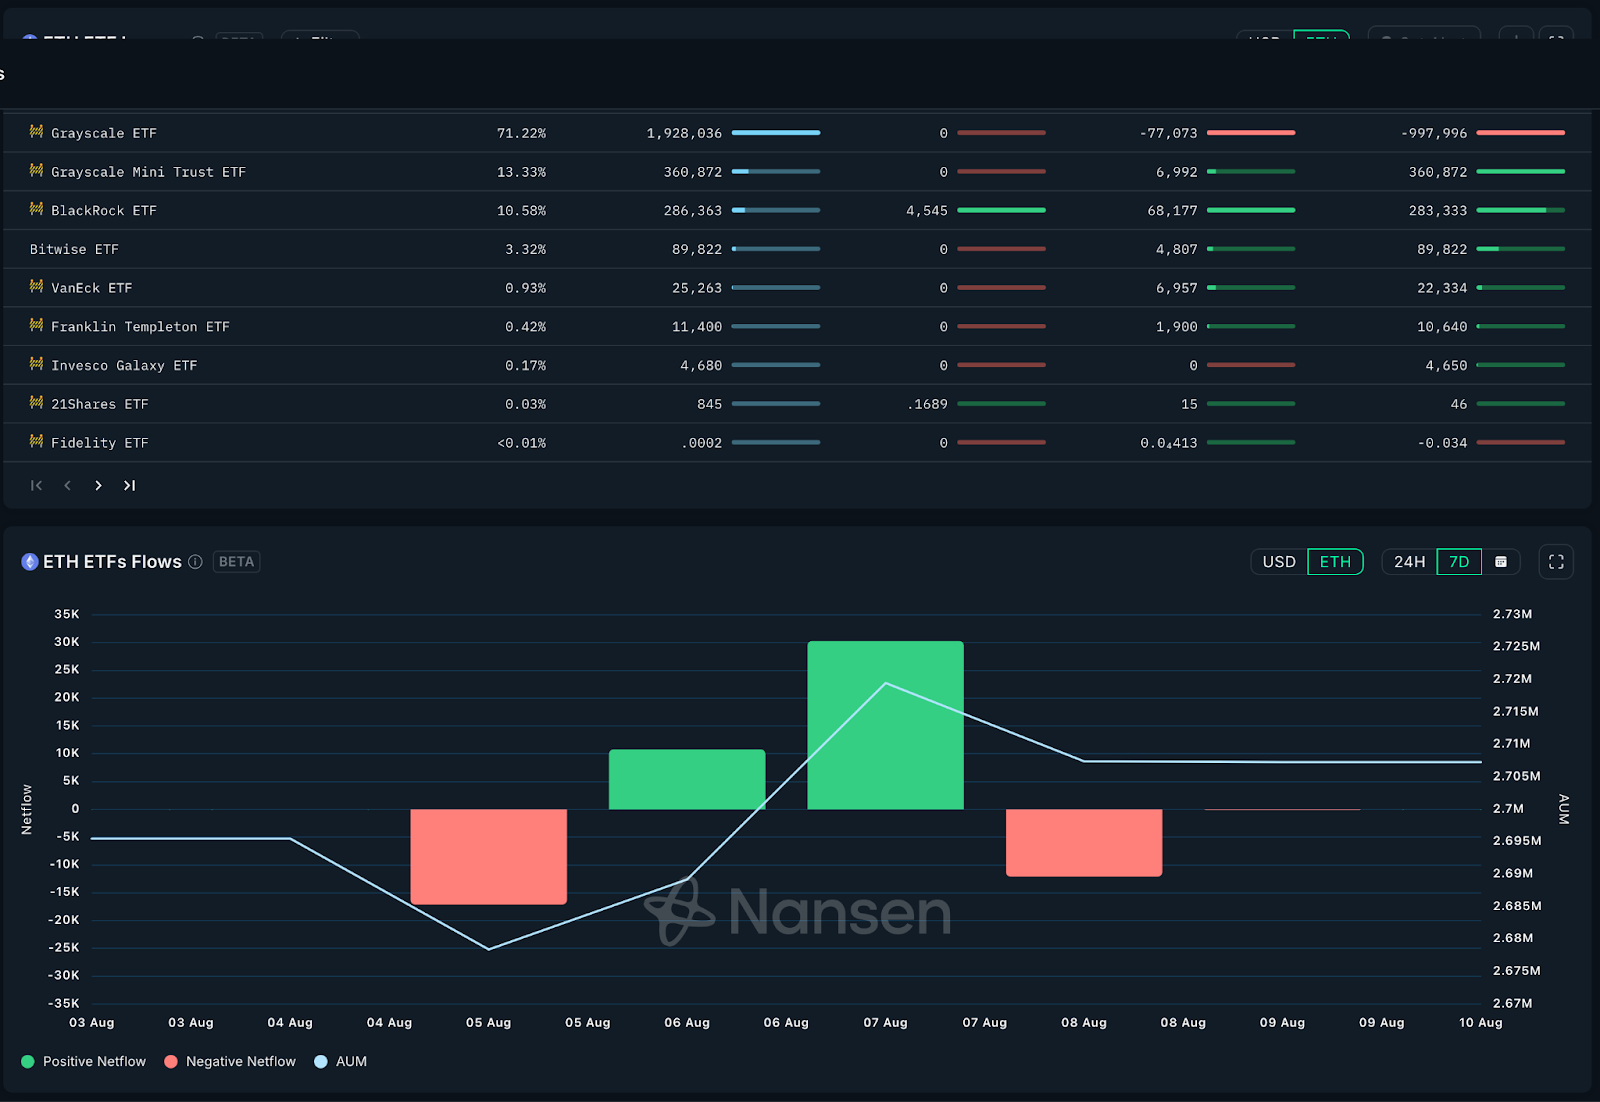
Task: Open the VanEck ETF row
Action: tap(797, 288)
